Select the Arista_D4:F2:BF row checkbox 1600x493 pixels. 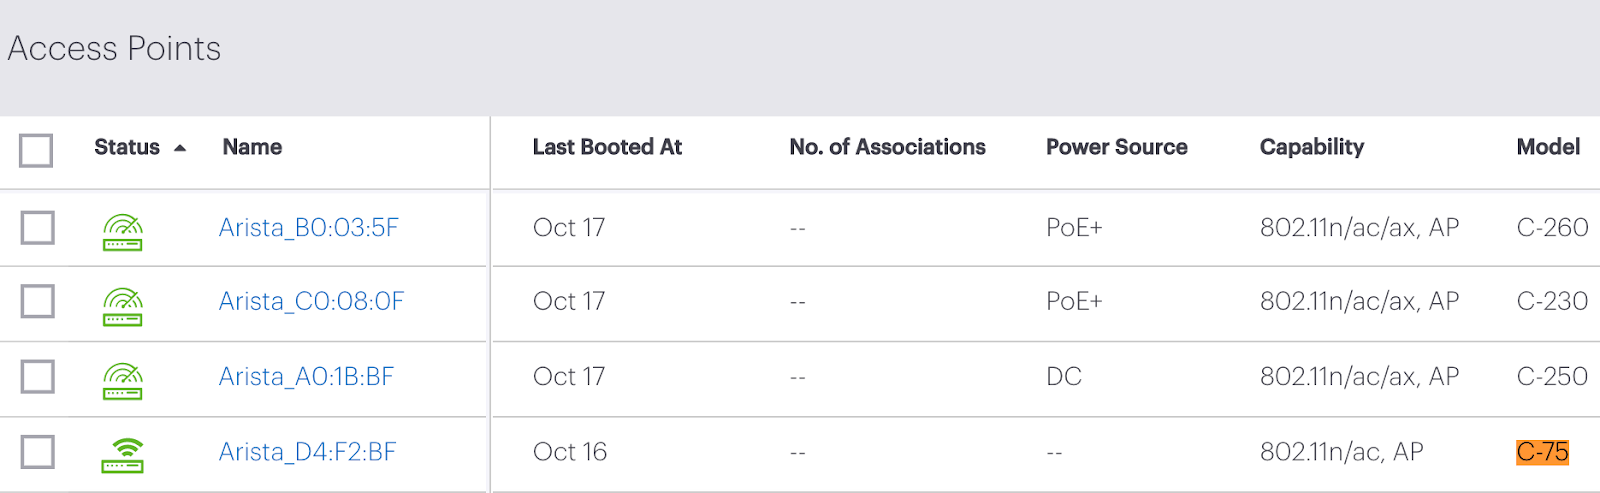pos(38,452)
